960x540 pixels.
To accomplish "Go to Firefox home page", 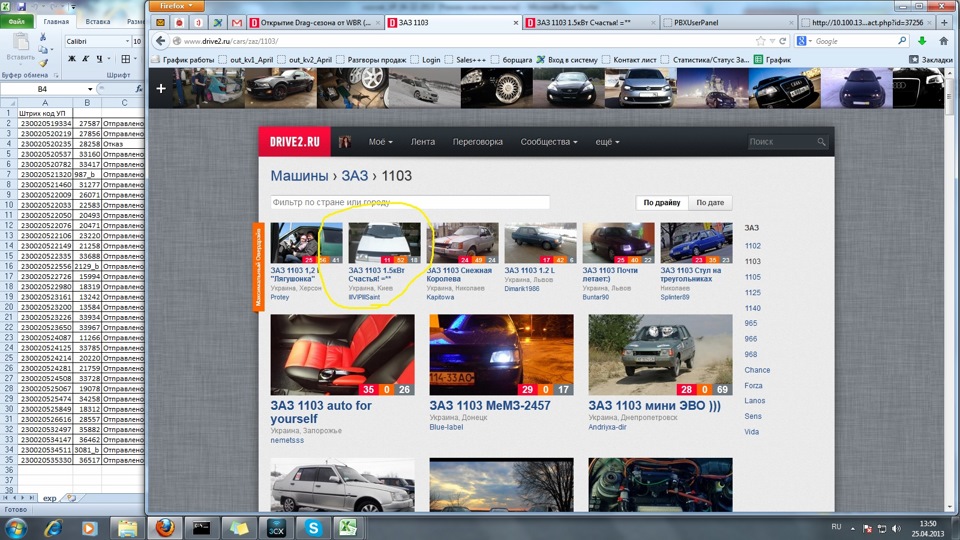I will (x=943, y=41).
